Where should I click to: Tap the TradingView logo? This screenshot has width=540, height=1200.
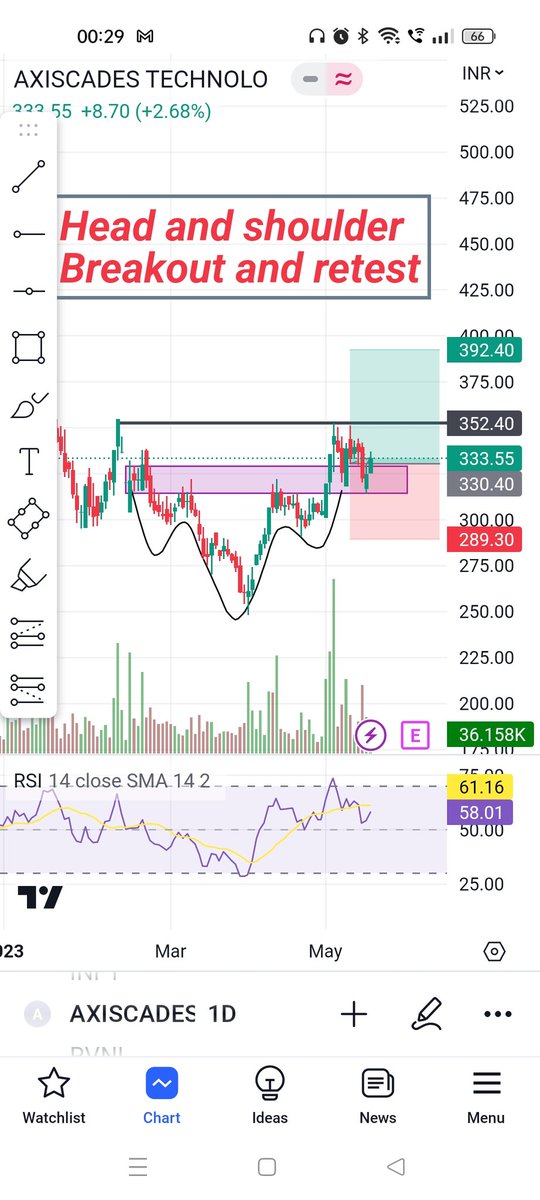pyautogui.click(x=41, y=897)
